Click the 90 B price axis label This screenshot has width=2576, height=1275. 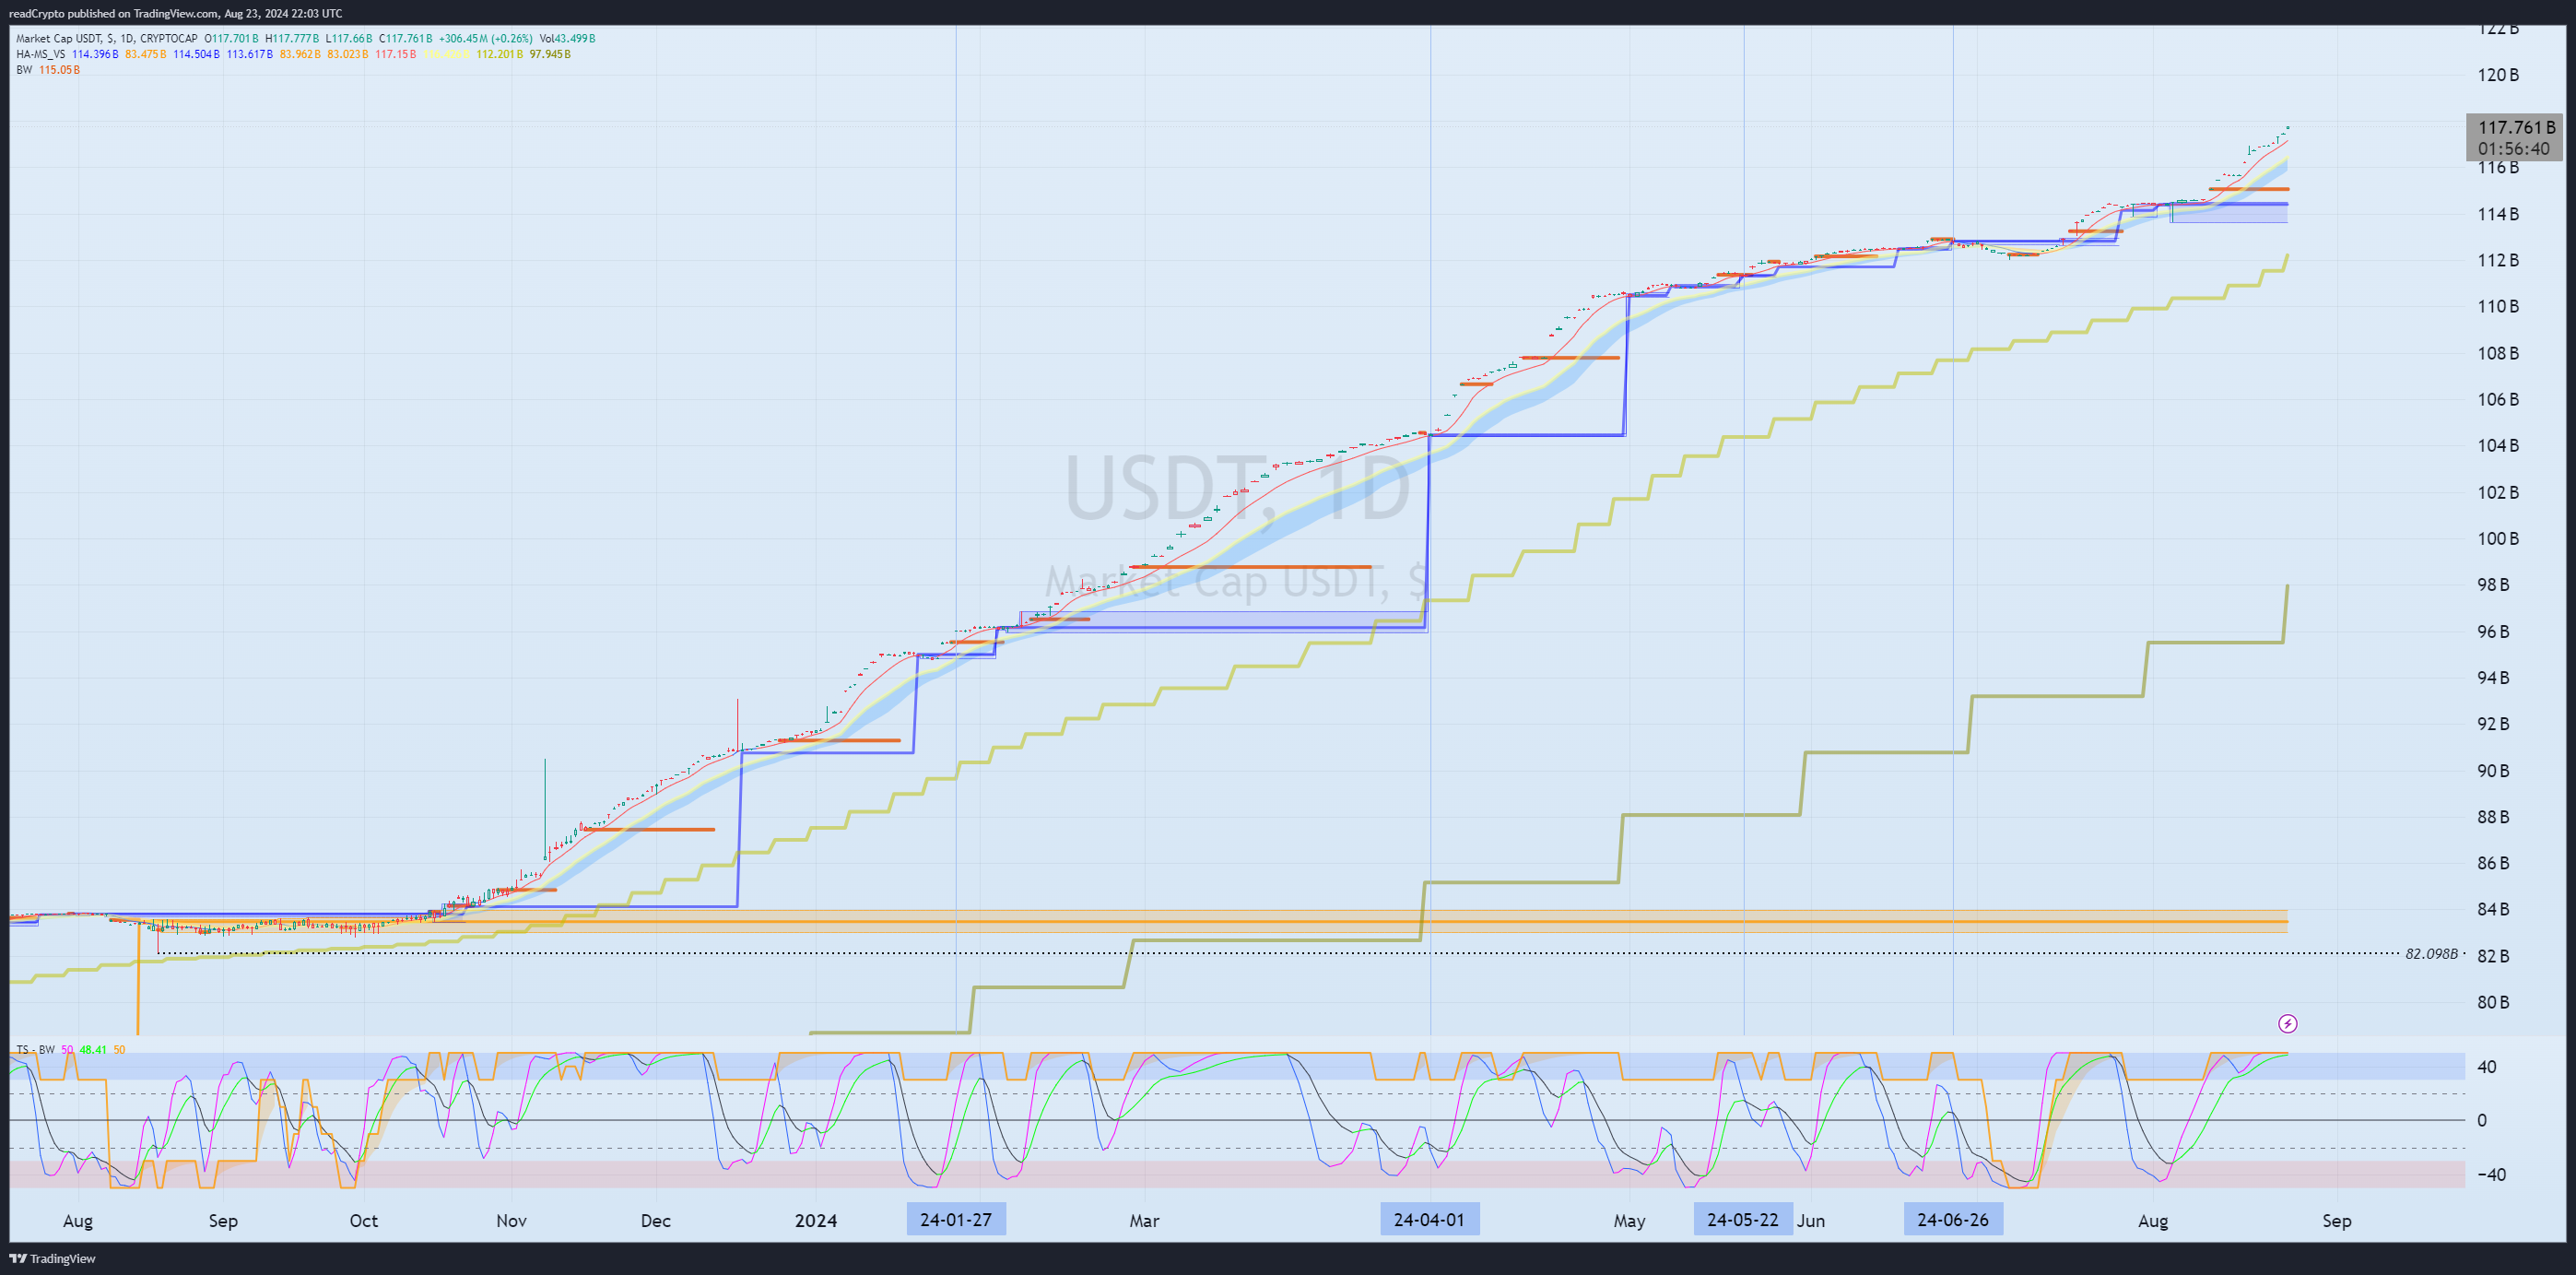pyautogui.click(x=2493, y=770)
